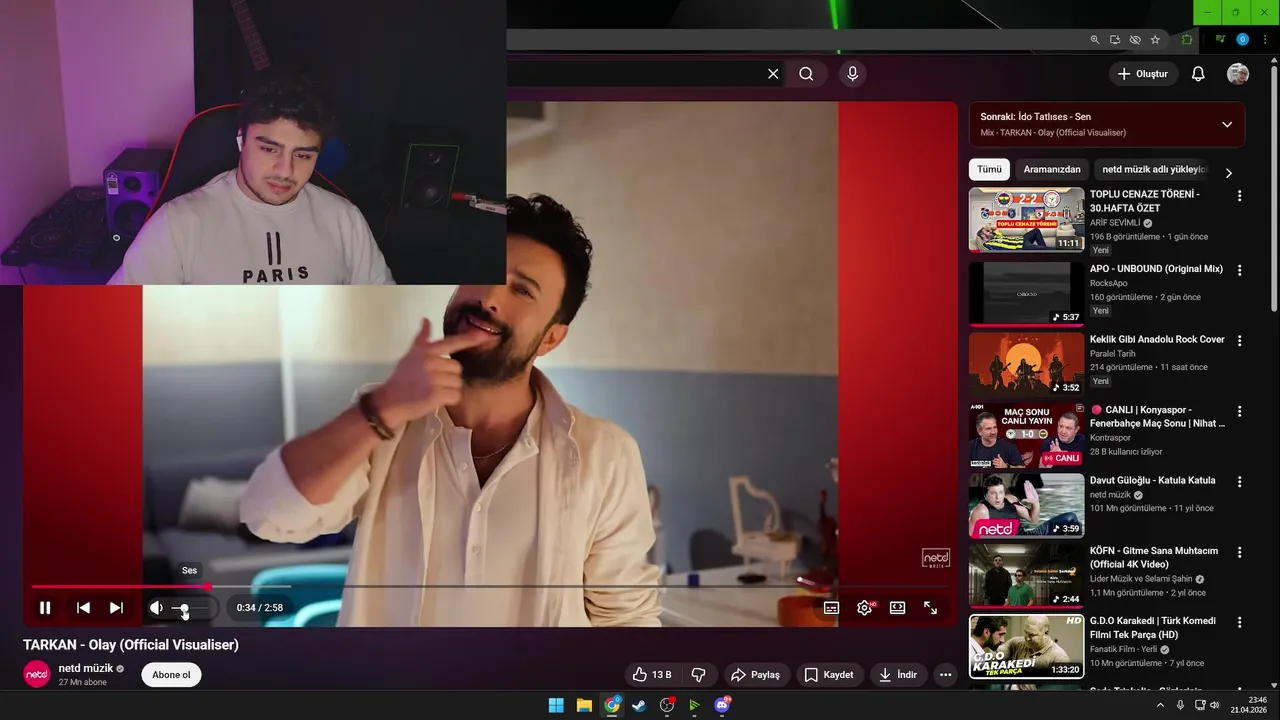Open the Keklik Gibi Anadolu Rock Cover thumbnail
1280x720 pixels.
coord(1026,364)
